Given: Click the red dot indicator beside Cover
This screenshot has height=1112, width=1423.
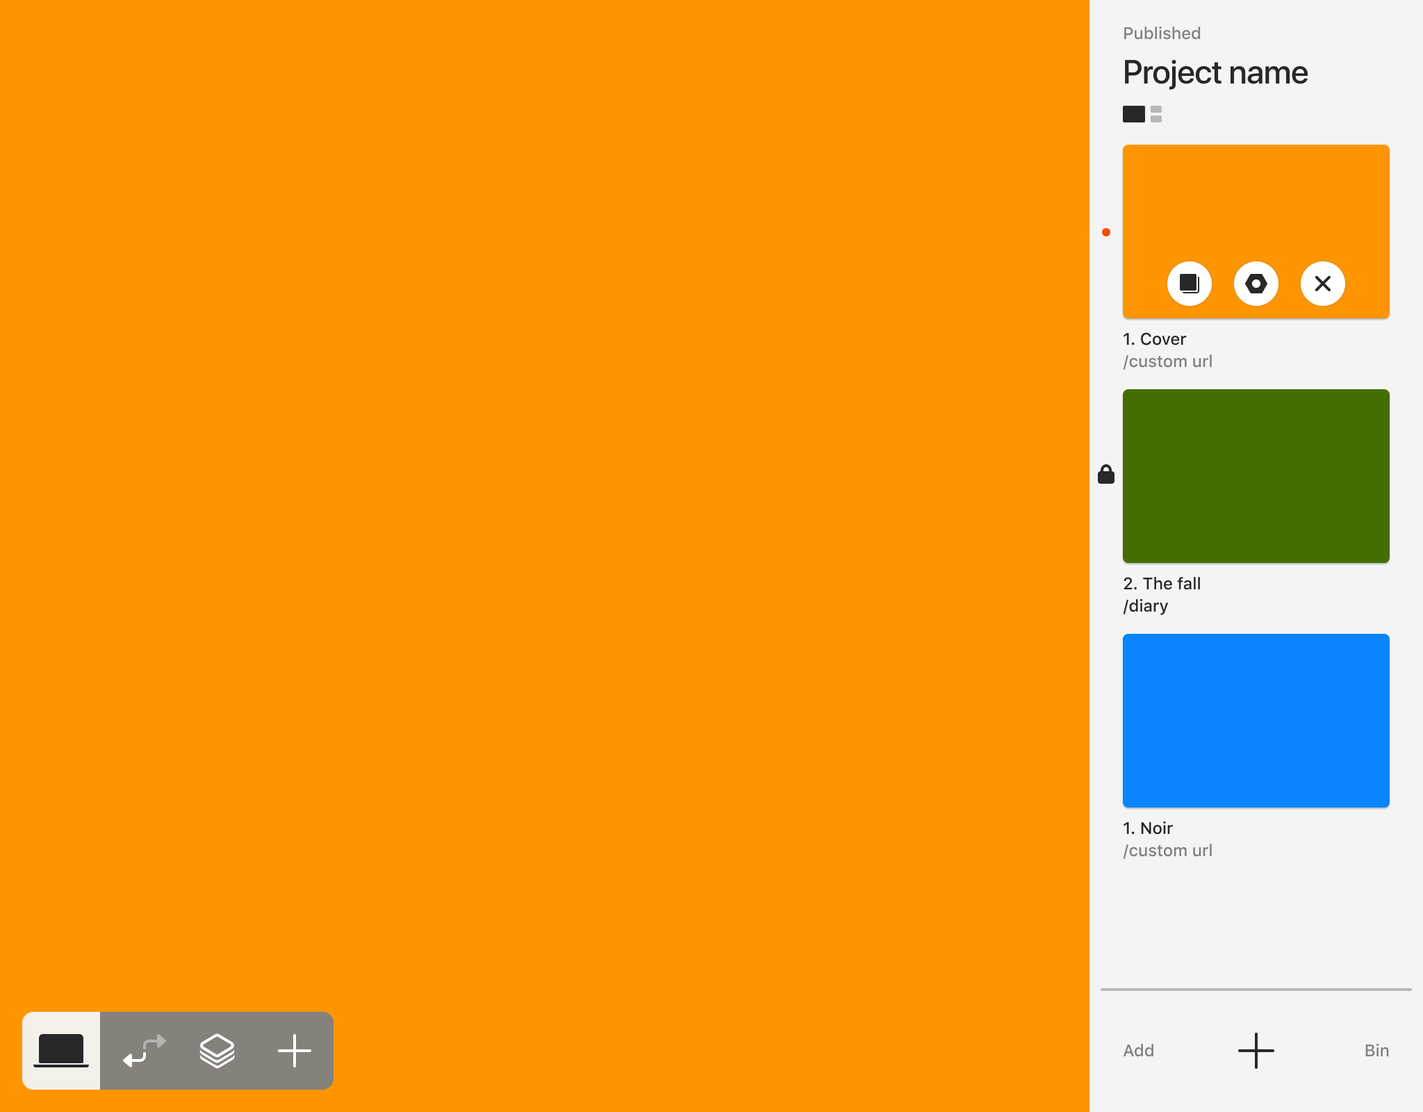Looking at the screenshot, I should click(1106, 232).
